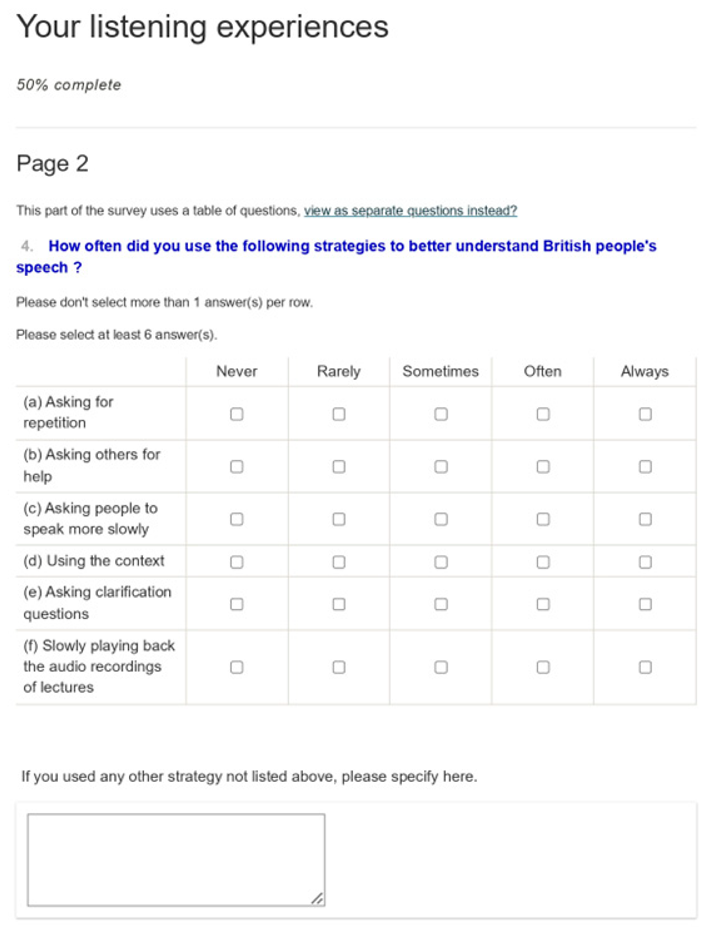Check 'Sometimes' for Using the context
This screenshot has width=704, height=933.
[441, 561]
